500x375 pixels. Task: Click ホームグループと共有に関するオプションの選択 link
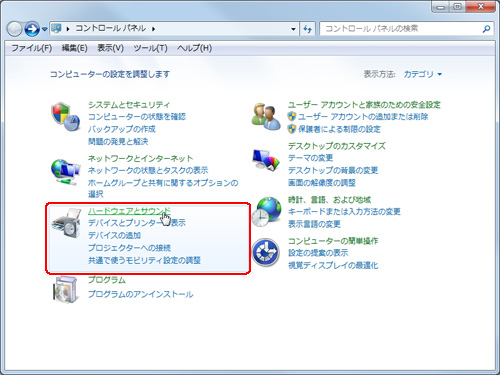coord(163,188)
